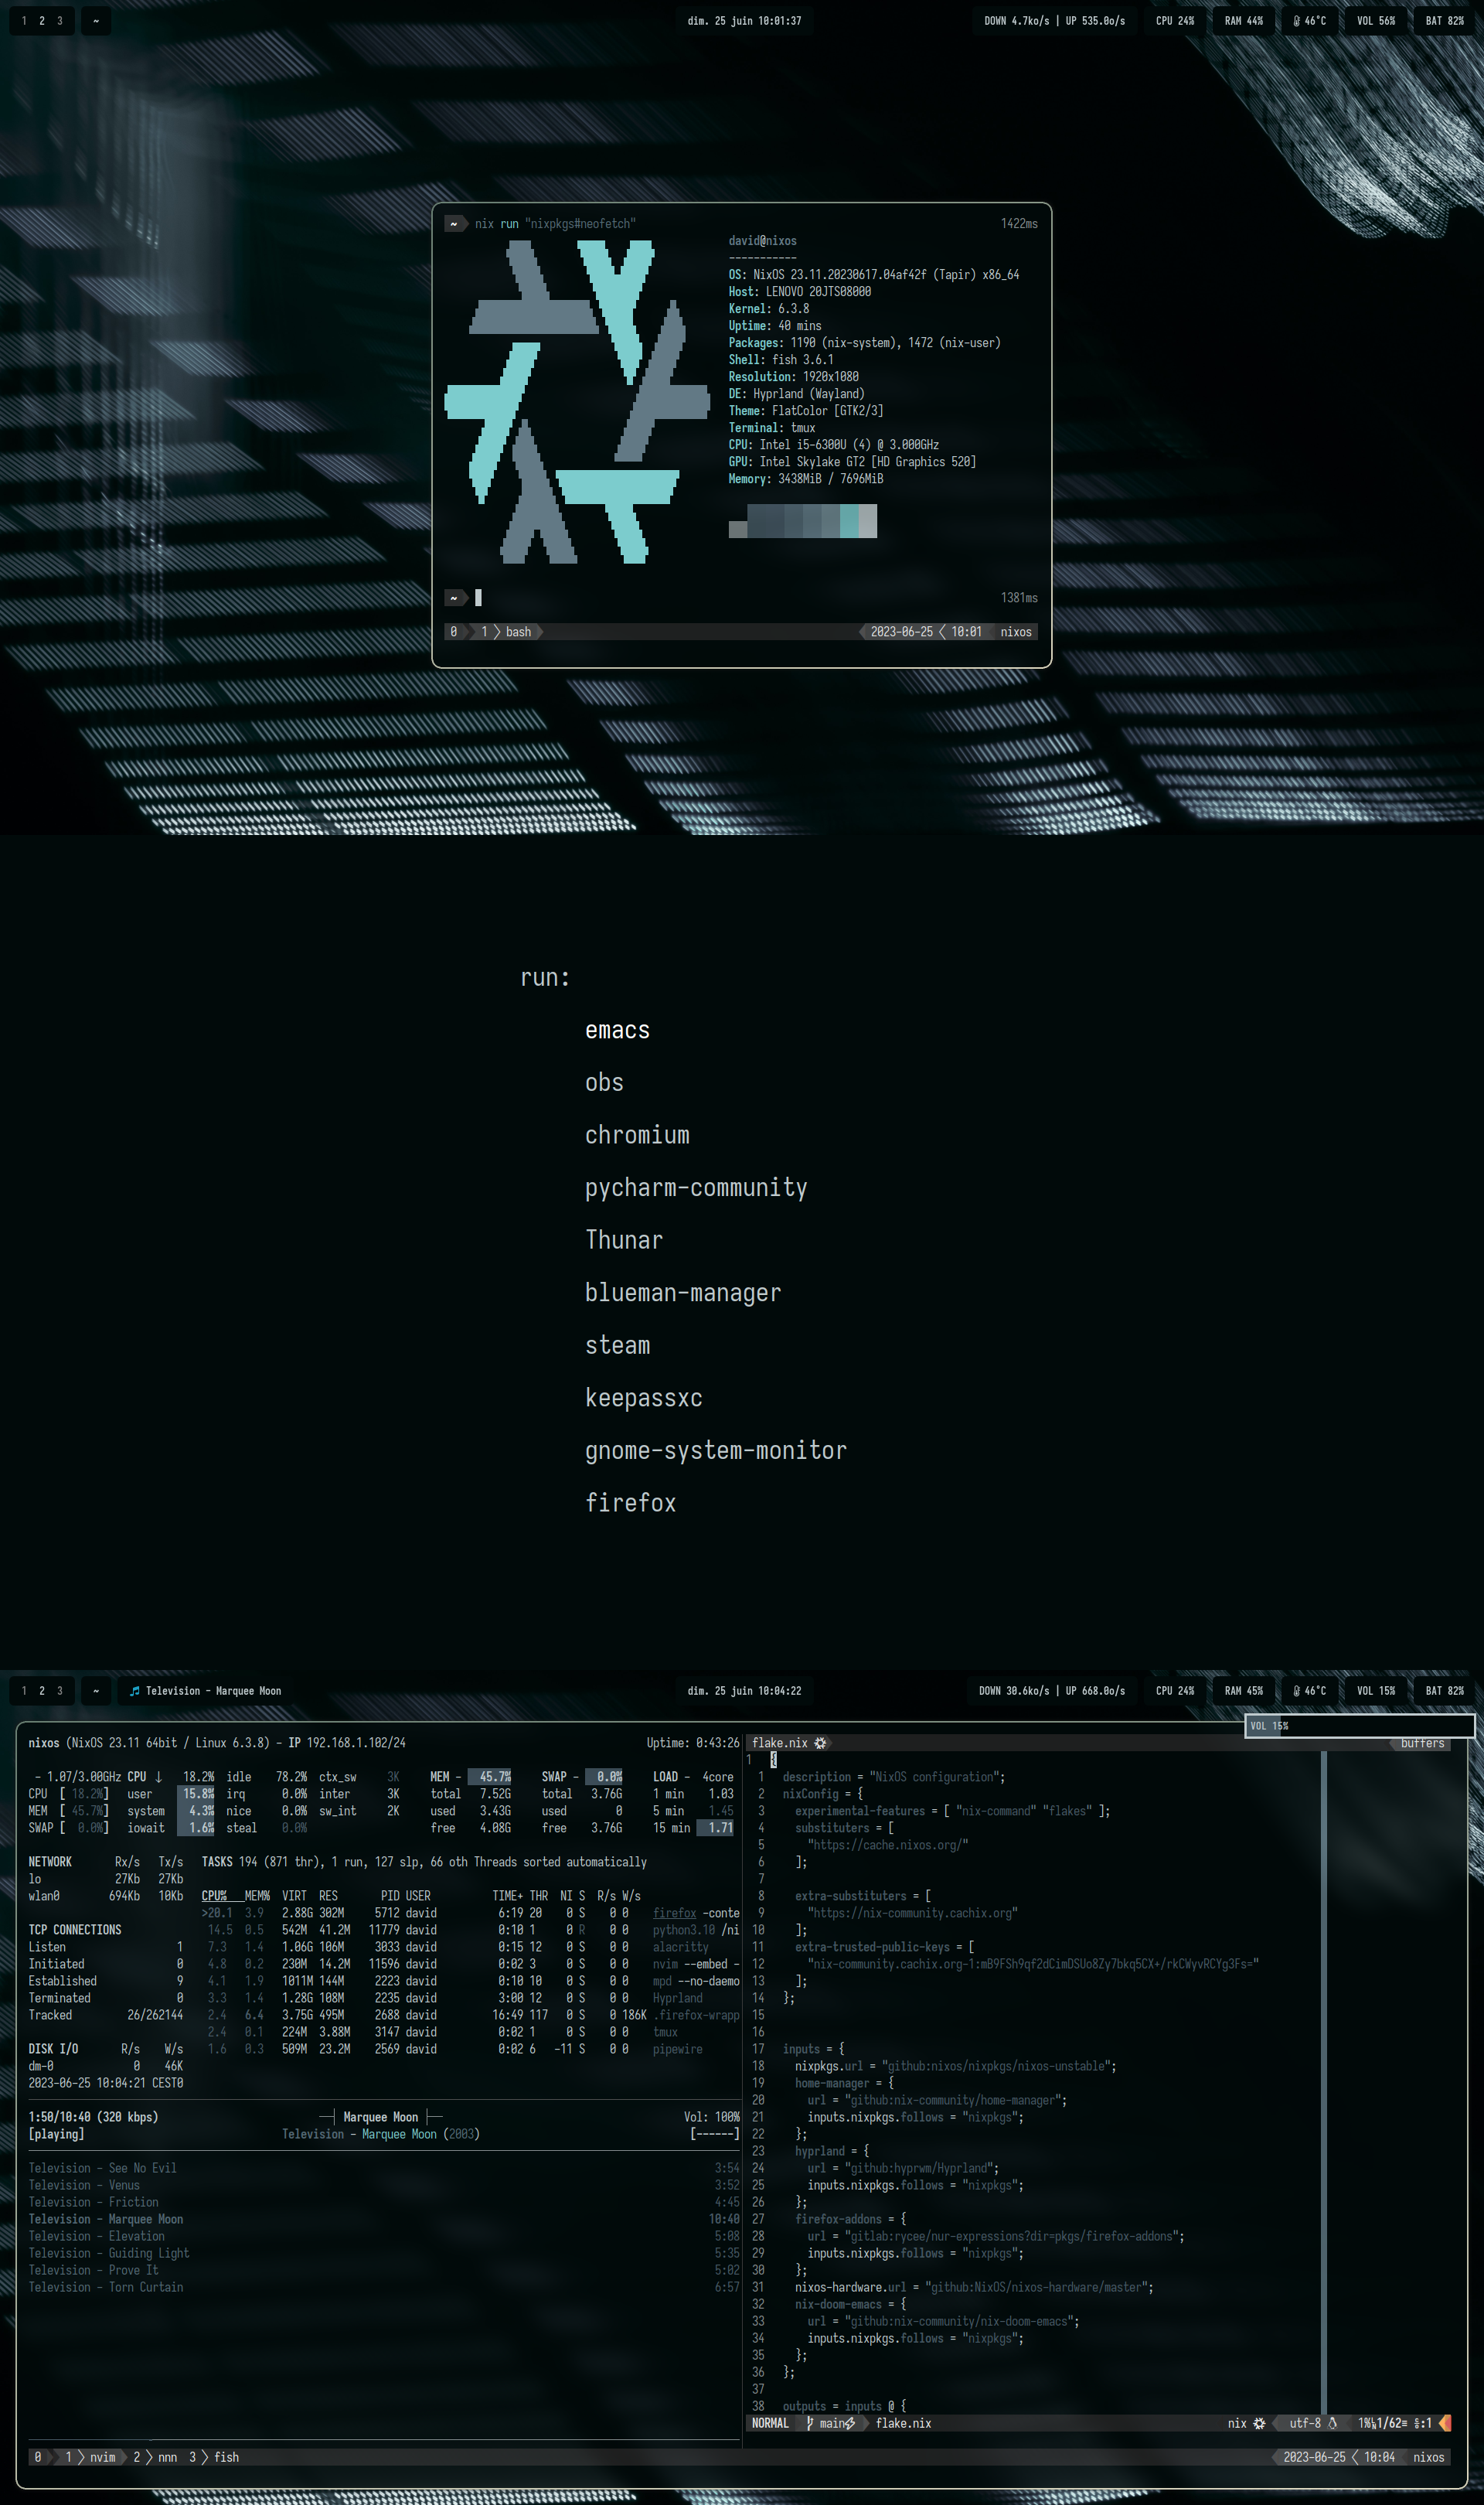Viewport: 1484px width, 2505px height.
Task: Select Television - Guiding Light in playlist
Action: click(384, 2253)
